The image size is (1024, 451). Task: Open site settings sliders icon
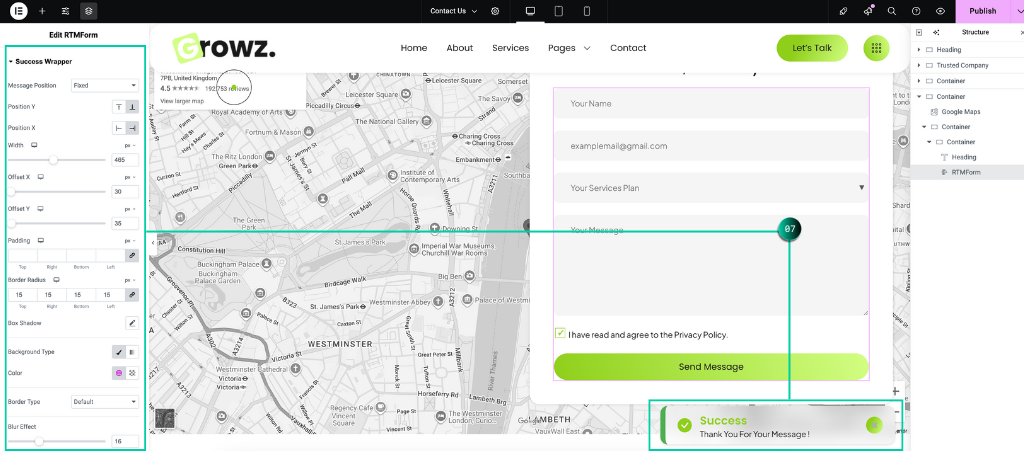tap(65, 11)
